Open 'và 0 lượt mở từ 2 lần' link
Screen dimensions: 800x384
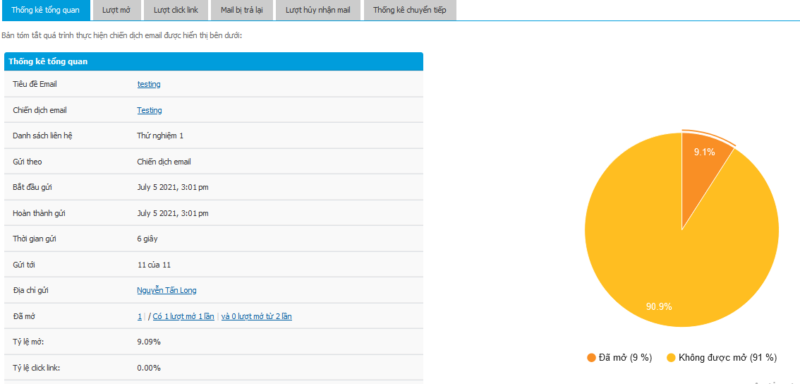[257, 316]
